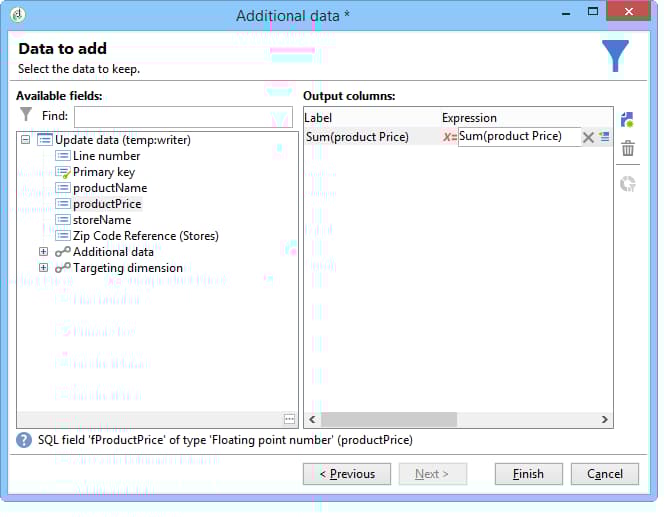Viewport: 665px width, 517px height.
Task: Click the Additional data link icon
Action: click(63, 252)
